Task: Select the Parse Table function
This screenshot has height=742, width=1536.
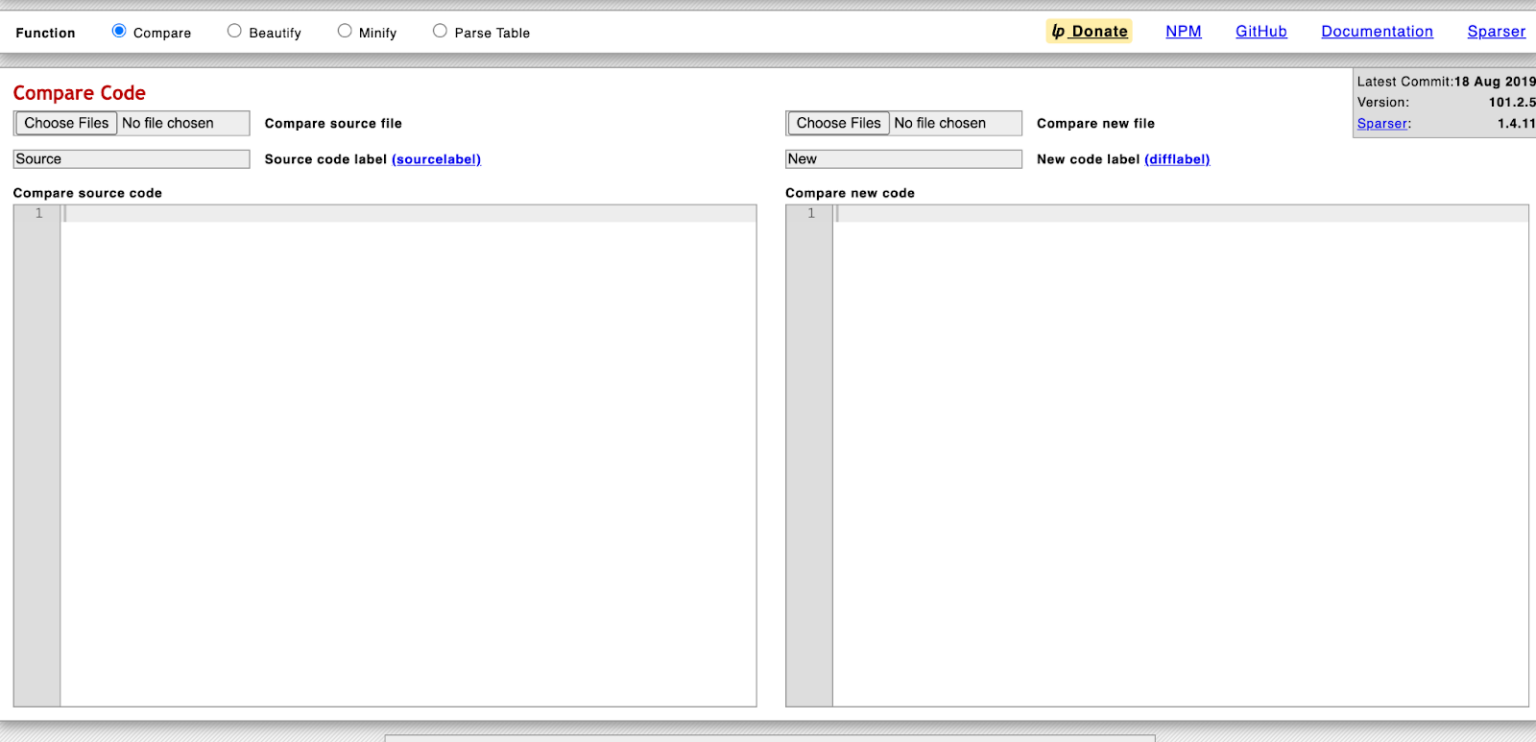Action: pyautogui.click(x=440, y=31)
